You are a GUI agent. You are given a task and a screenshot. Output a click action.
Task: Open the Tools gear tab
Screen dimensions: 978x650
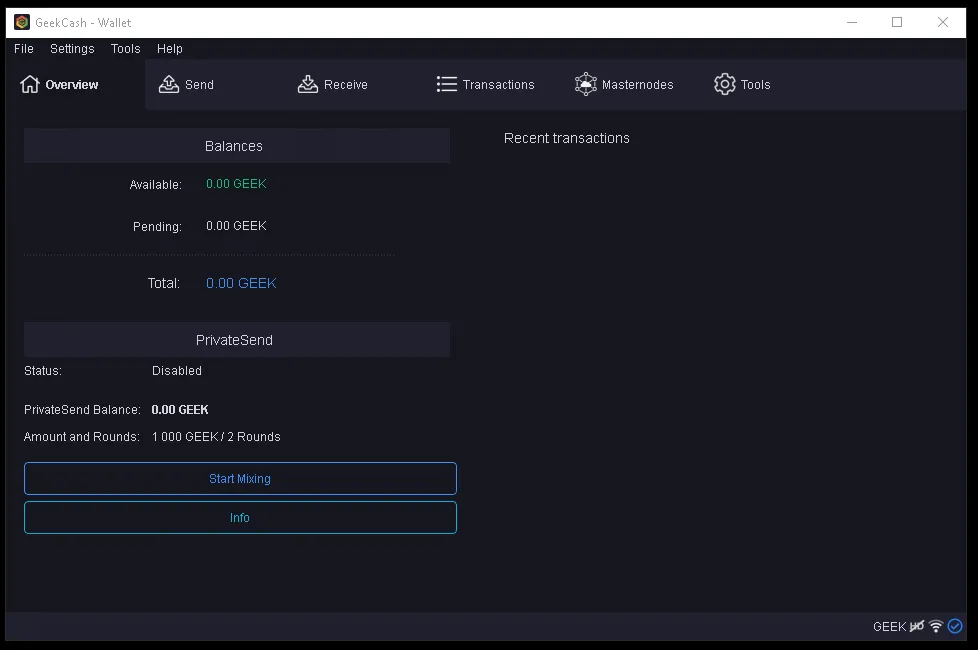pyautogui.click(x=742, y=84)
